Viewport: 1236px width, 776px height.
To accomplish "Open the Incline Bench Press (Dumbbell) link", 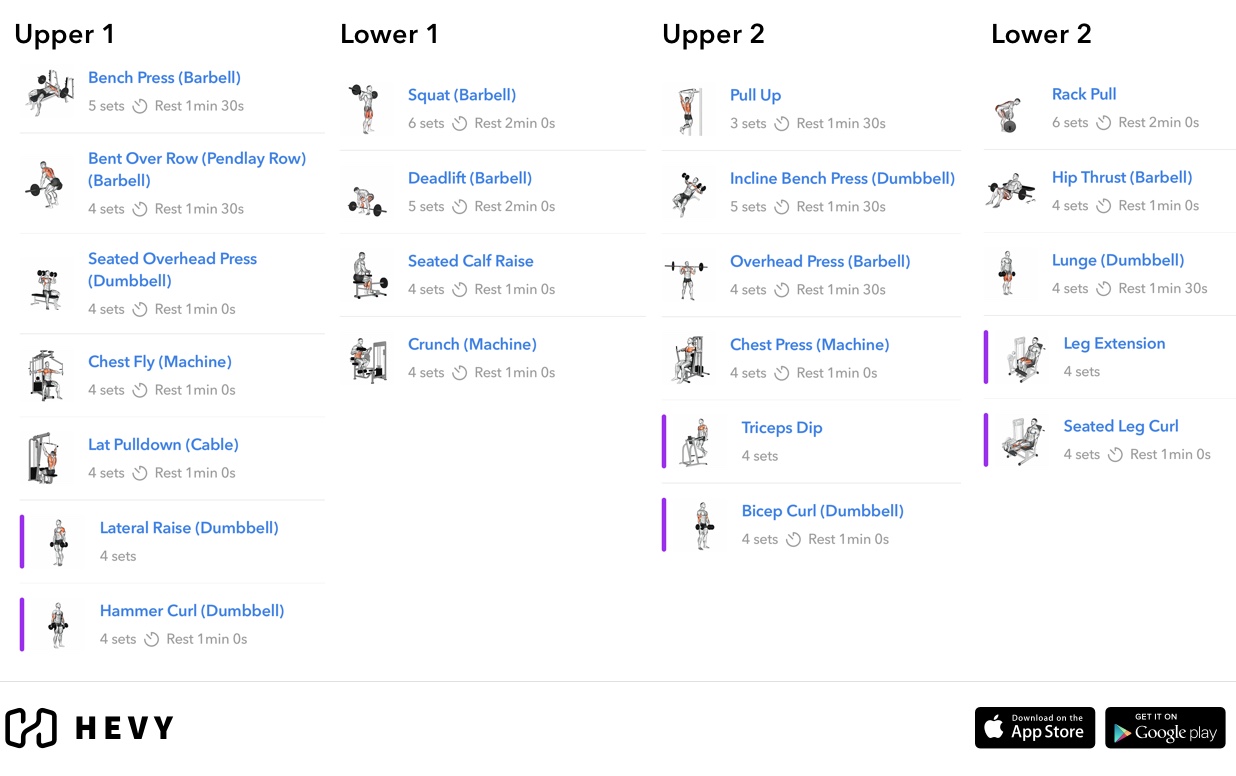I will click(842, 178).
